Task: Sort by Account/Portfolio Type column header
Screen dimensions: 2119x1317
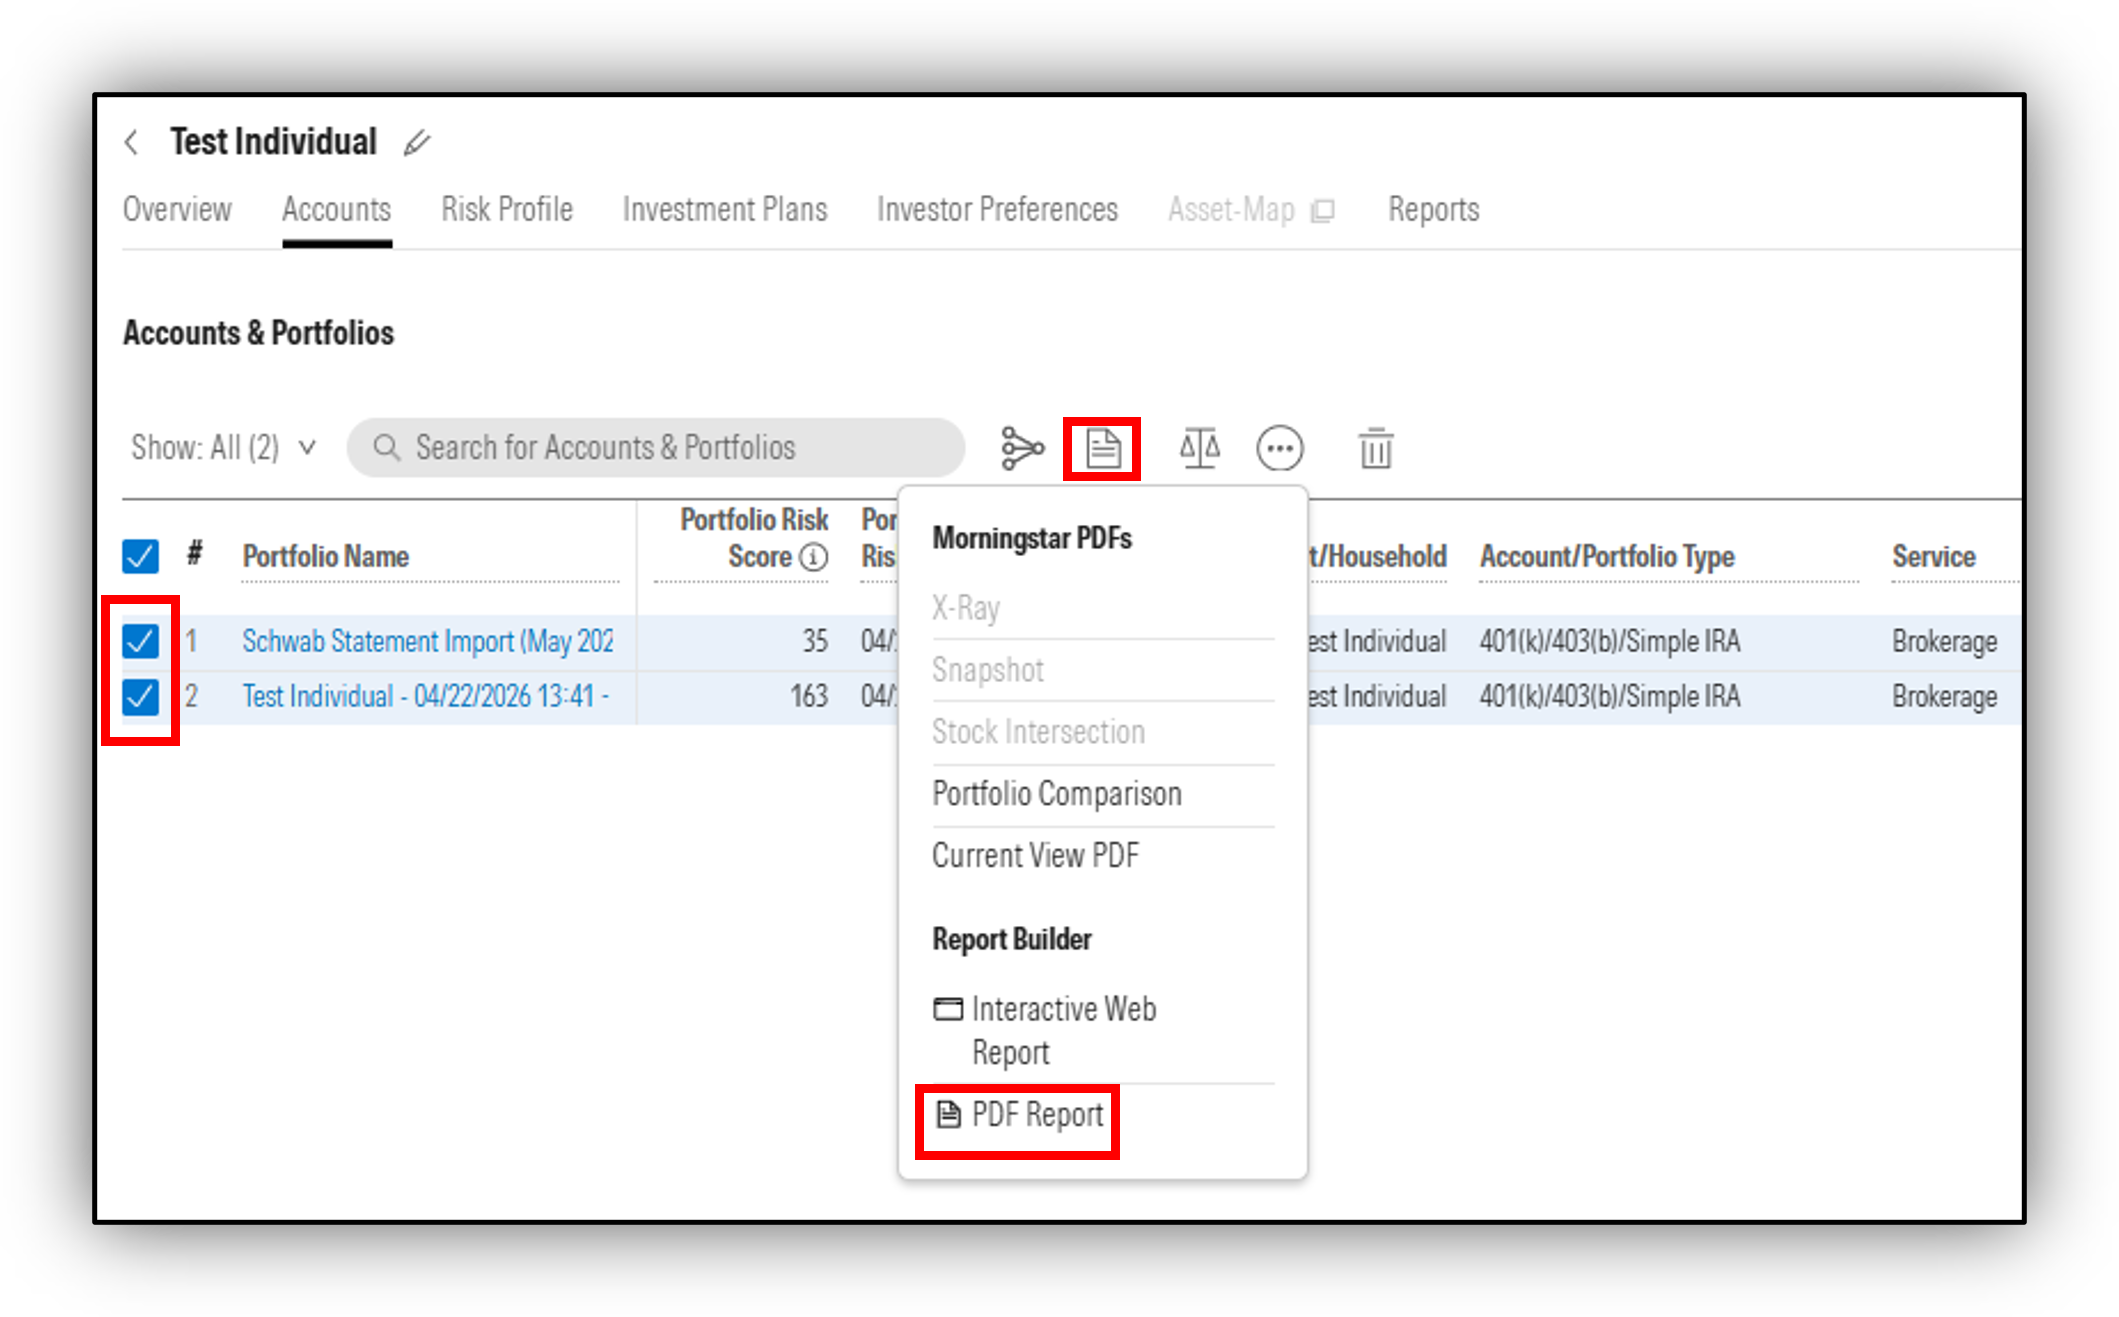Action: point(1607,556)
